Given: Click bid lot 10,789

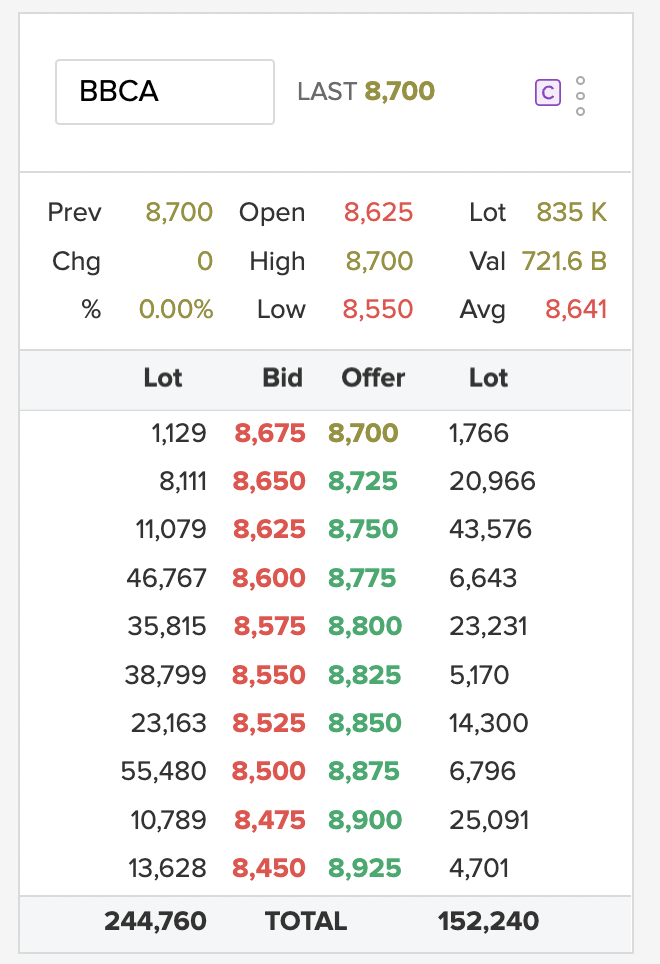Looking at the screenshot, I should [x=168, y=820].
